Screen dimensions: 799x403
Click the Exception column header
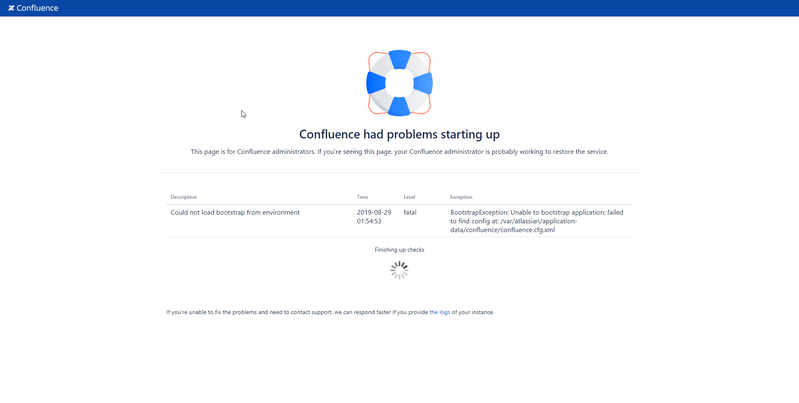461,197
